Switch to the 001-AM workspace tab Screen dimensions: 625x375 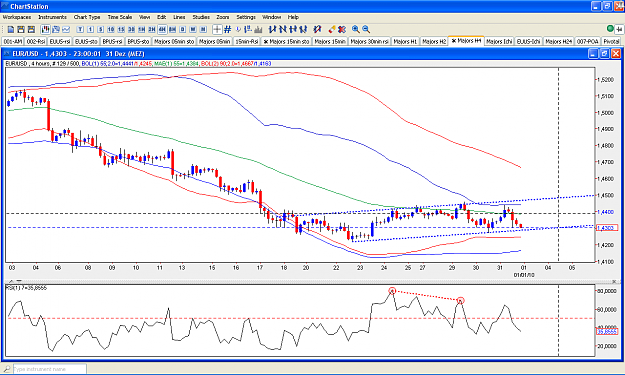click(x=13, y=41)
